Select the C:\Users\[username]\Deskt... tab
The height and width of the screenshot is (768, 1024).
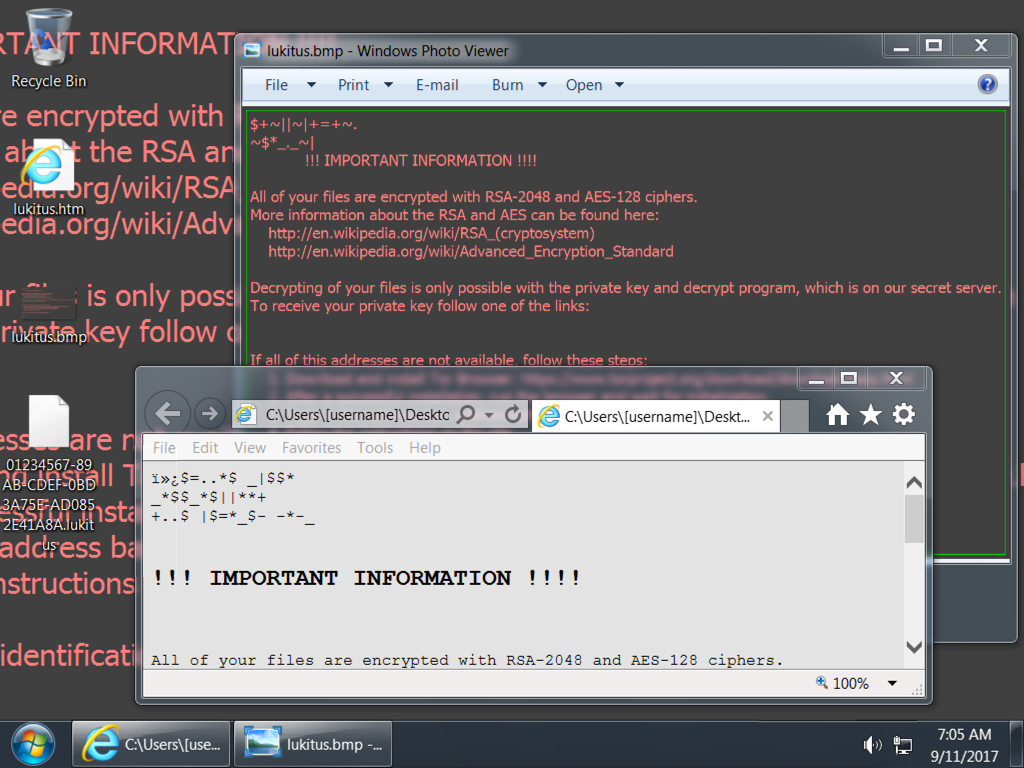point(658,416)
